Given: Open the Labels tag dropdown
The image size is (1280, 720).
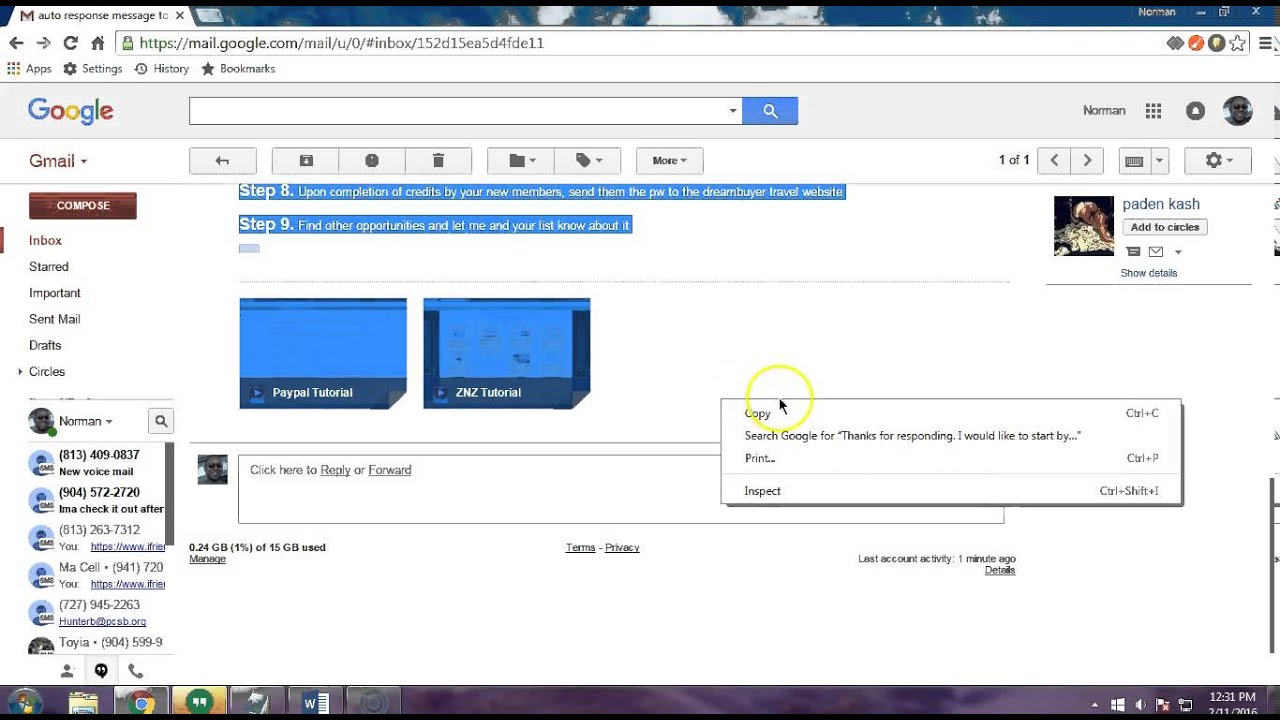Looking at the screenshot, I should coord(588,161).
